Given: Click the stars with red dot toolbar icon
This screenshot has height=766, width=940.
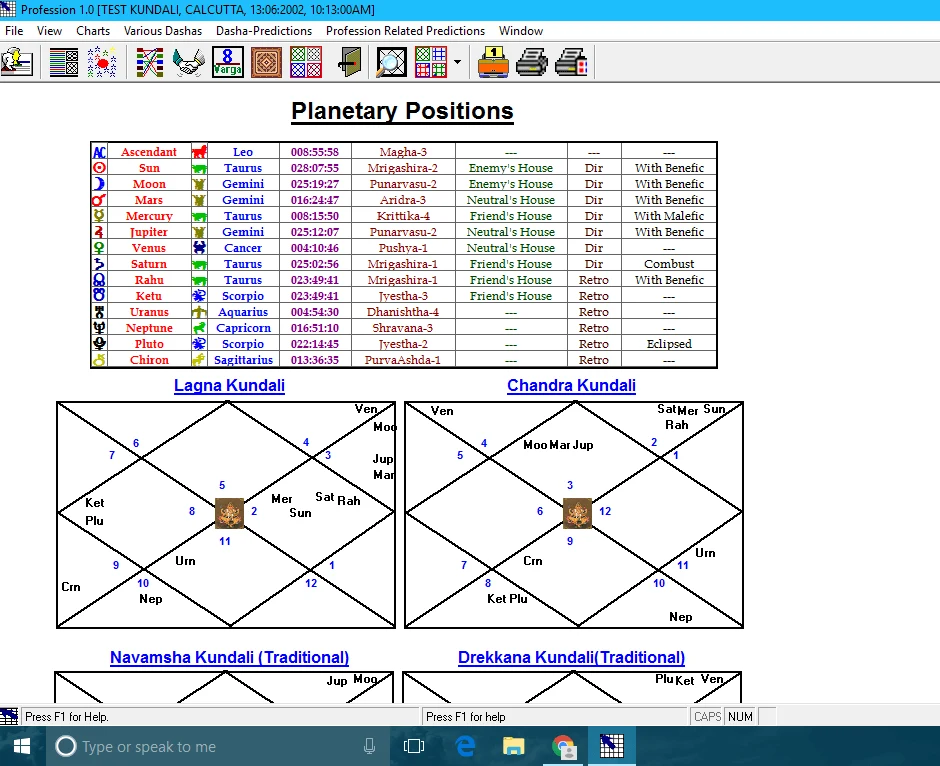Looking at the screenshot, I should click(102, 62).
